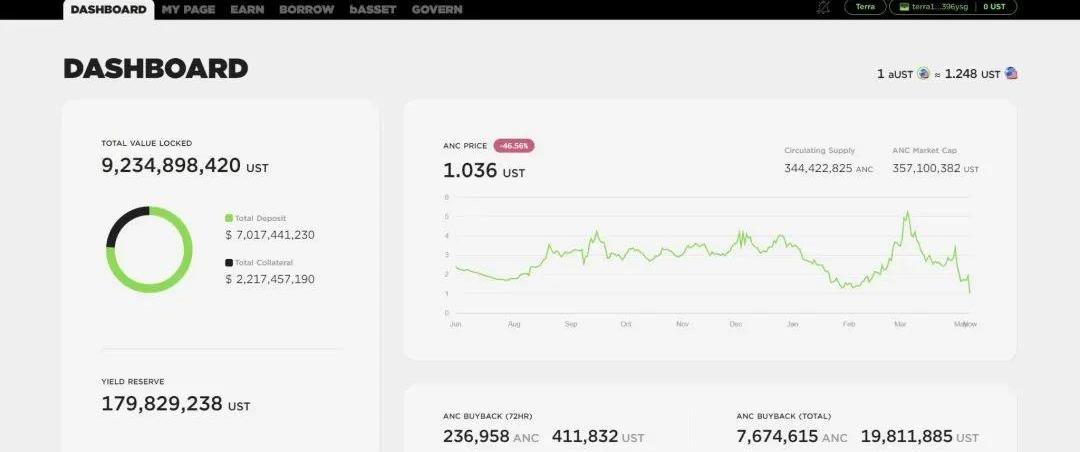Open the DASHBOARD tab

pos(109,9)
